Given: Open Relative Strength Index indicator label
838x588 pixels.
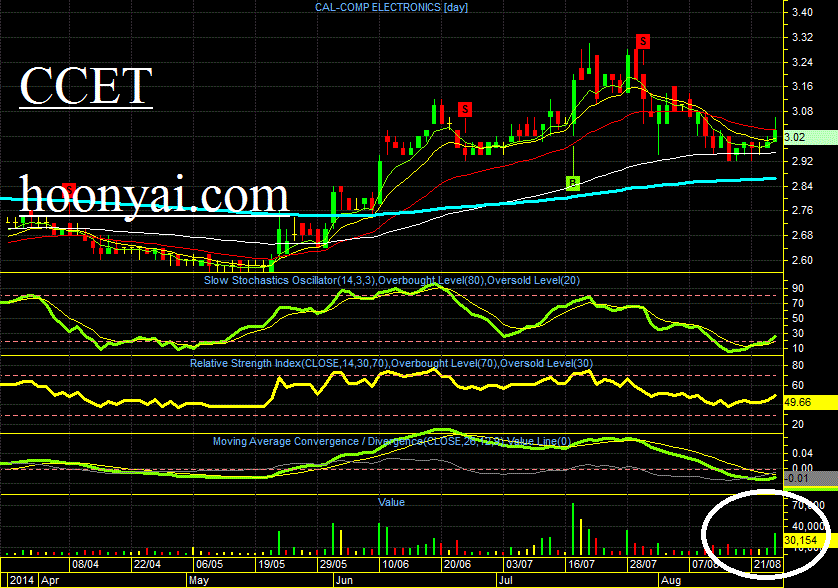Looking at the screenshot, I should (391, 363).
